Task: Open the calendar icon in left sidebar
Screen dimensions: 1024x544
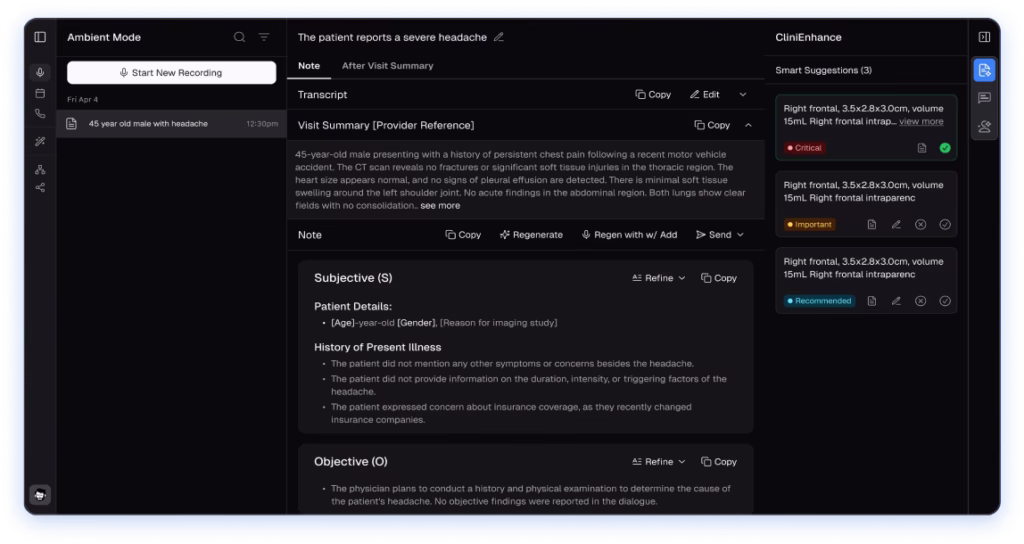Action: (x=40, y=93)
